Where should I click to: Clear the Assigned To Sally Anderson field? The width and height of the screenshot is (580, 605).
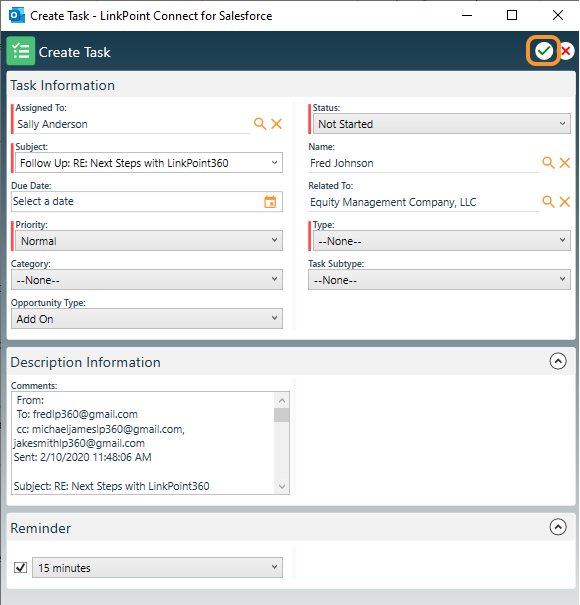(276, 124)
